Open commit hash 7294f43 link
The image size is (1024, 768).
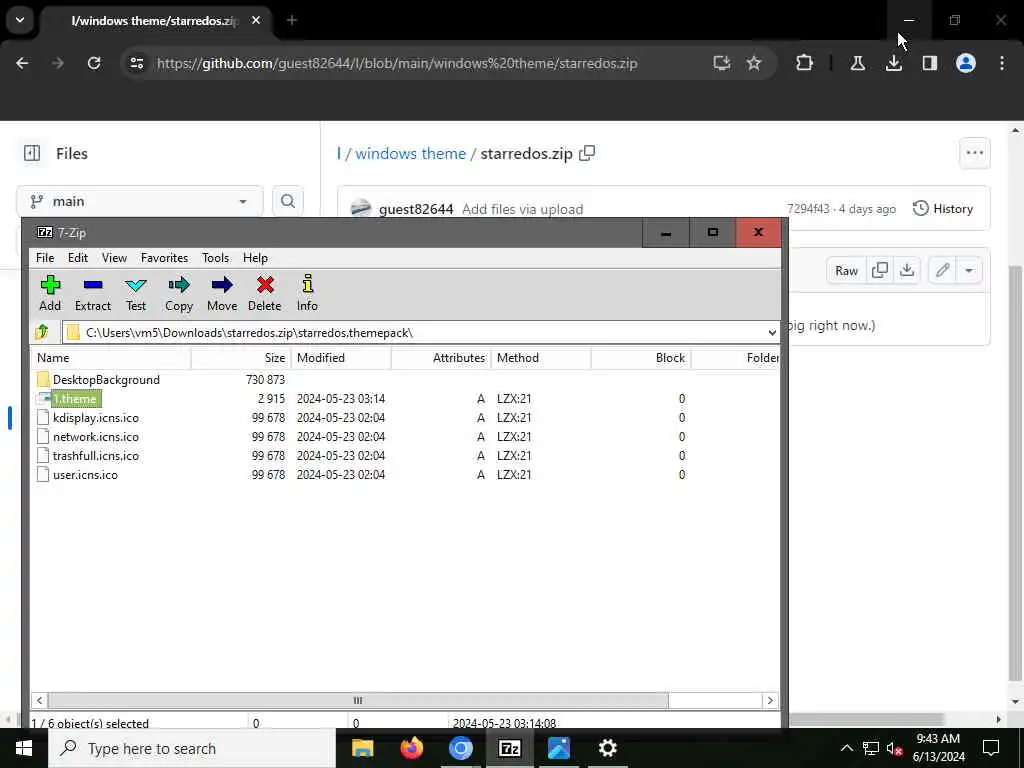coord(808,209)
